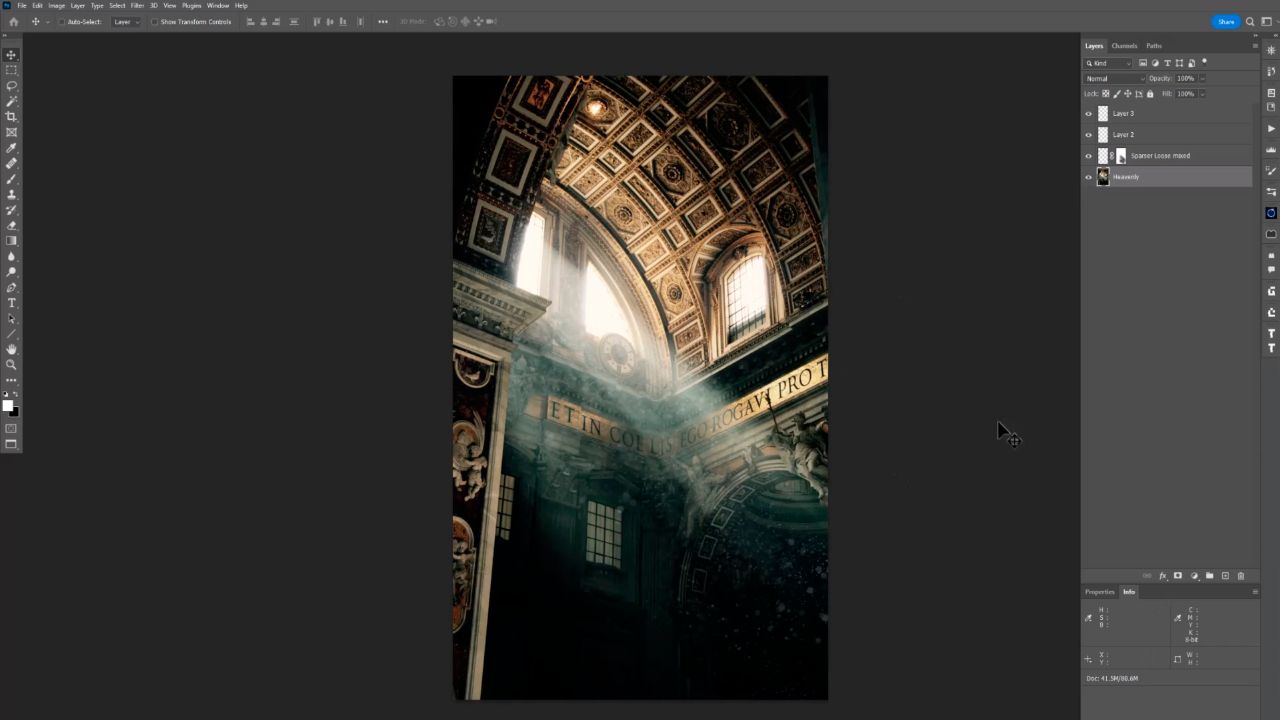This screenshot has height=720, width=1280.
Task: Add a layer mask
Action: click(x=1178, y=576)
